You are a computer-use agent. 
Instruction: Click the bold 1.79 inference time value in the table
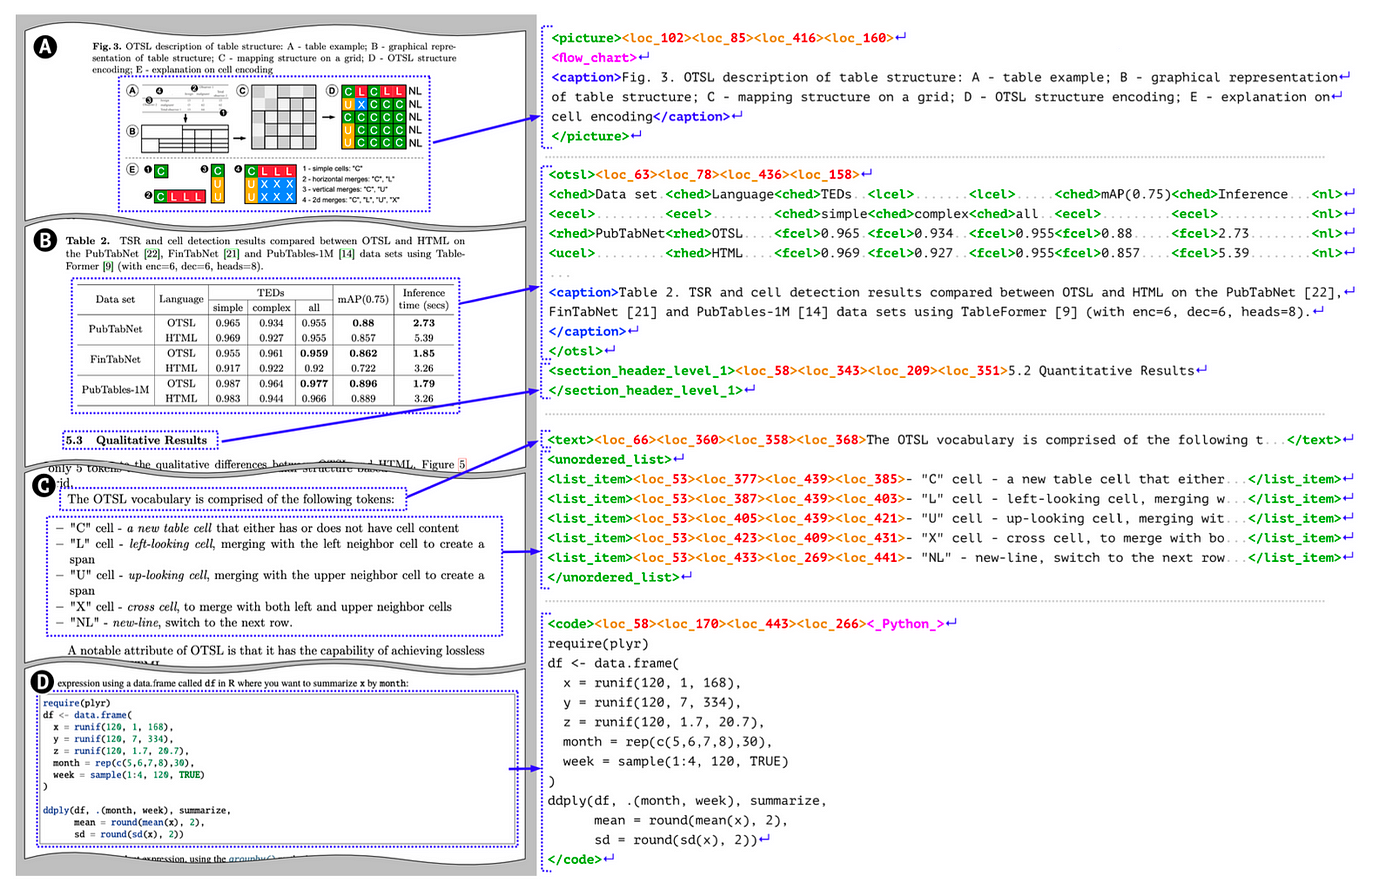pos(424,383)
